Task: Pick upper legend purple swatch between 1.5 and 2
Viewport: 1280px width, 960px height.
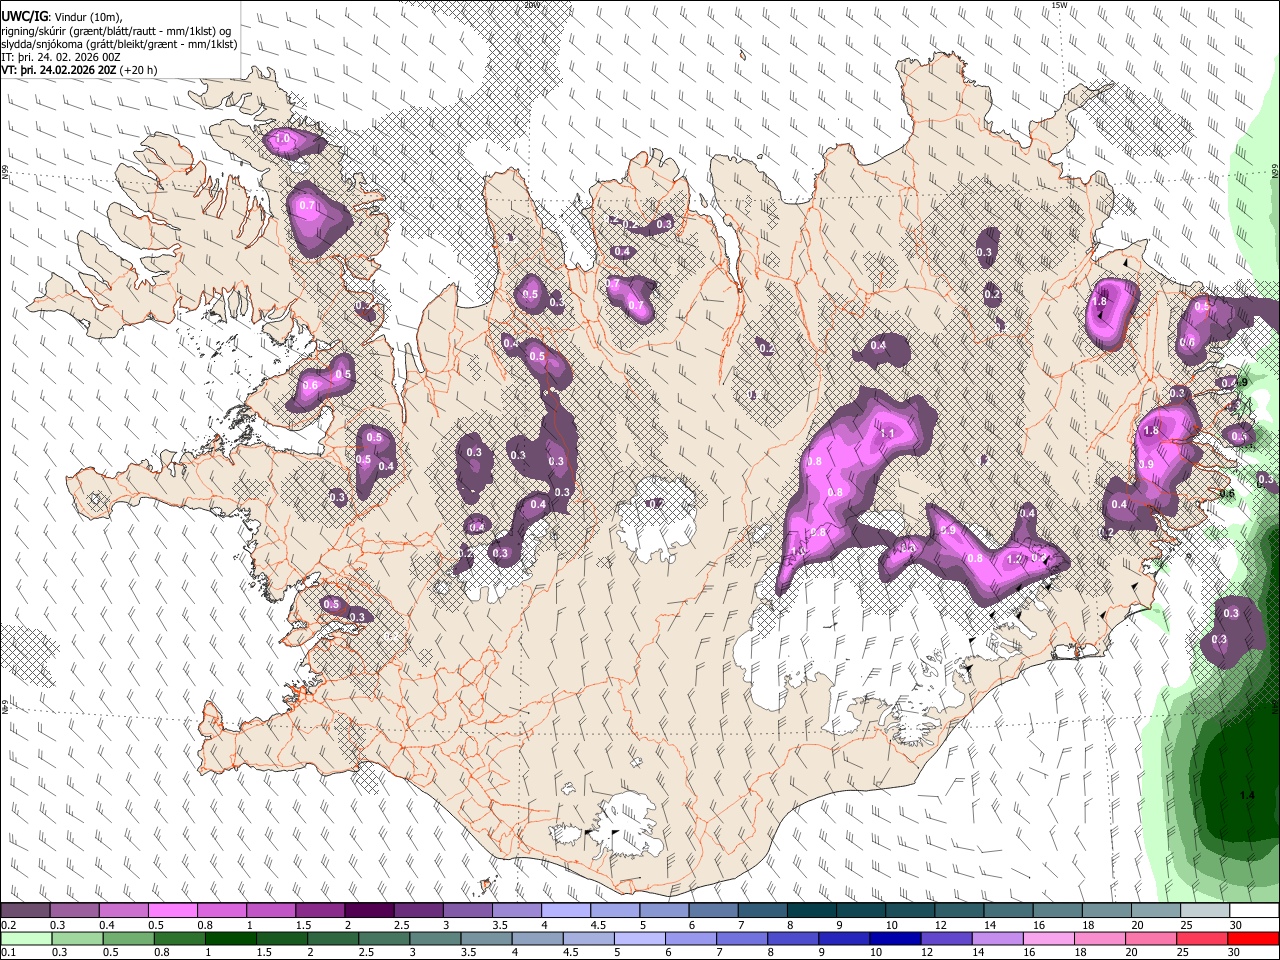Action: coord(319,911)
